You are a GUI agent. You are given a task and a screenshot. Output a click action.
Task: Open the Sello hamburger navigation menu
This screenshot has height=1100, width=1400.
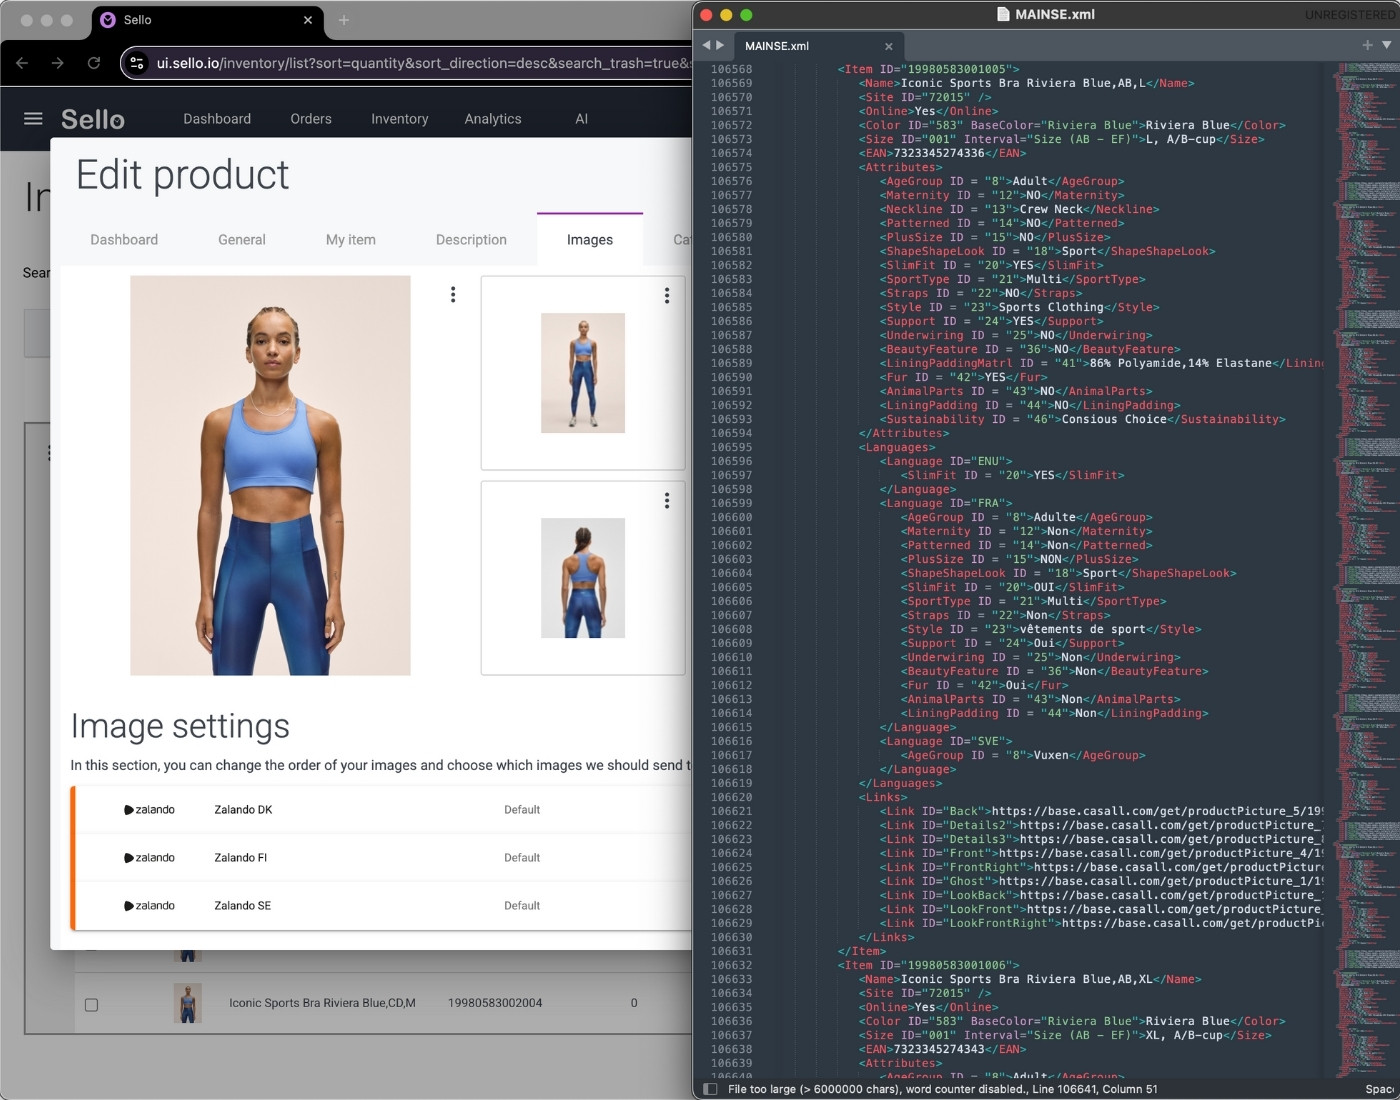tap(33, 118)
